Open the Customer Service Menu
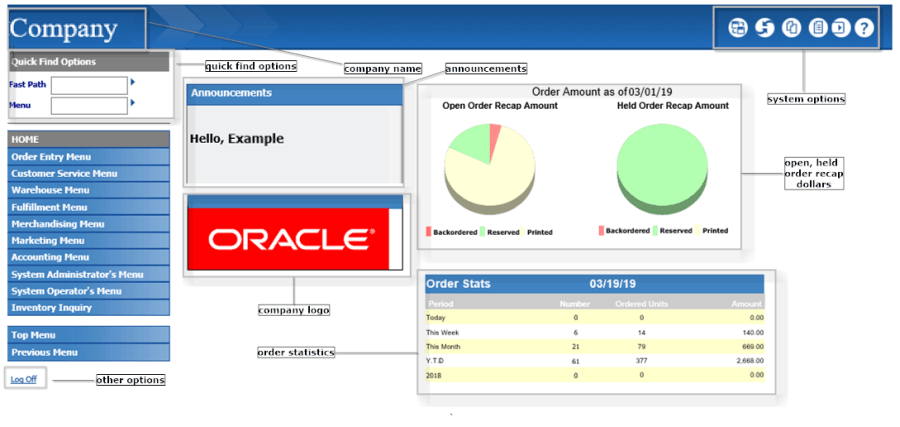Screen dimensions: 900x427 pyautogui.click(x=89, y=173)
